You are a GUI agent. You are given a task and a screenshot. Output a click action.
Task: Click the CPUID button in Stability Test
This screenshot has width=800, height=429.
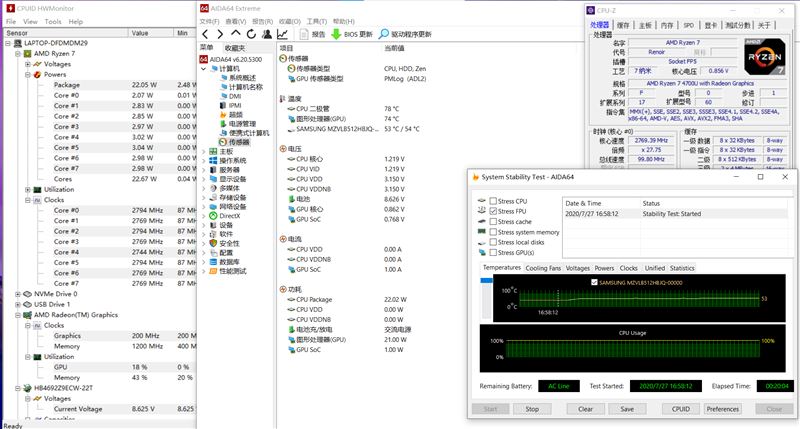[681, 409]
